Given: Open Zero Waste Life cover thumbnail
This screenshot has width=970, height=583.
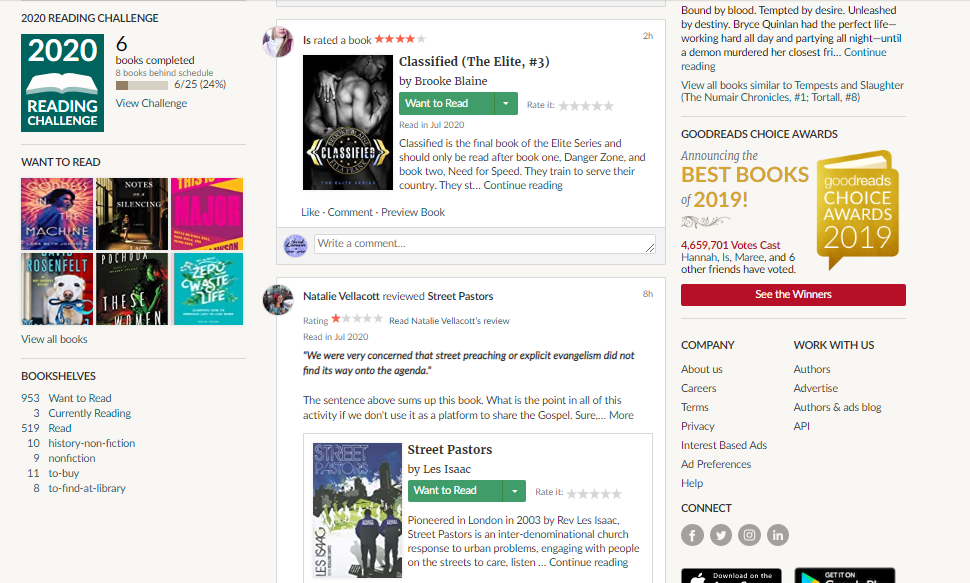Looking at the screenshot, I should click(x=208, y=289).
